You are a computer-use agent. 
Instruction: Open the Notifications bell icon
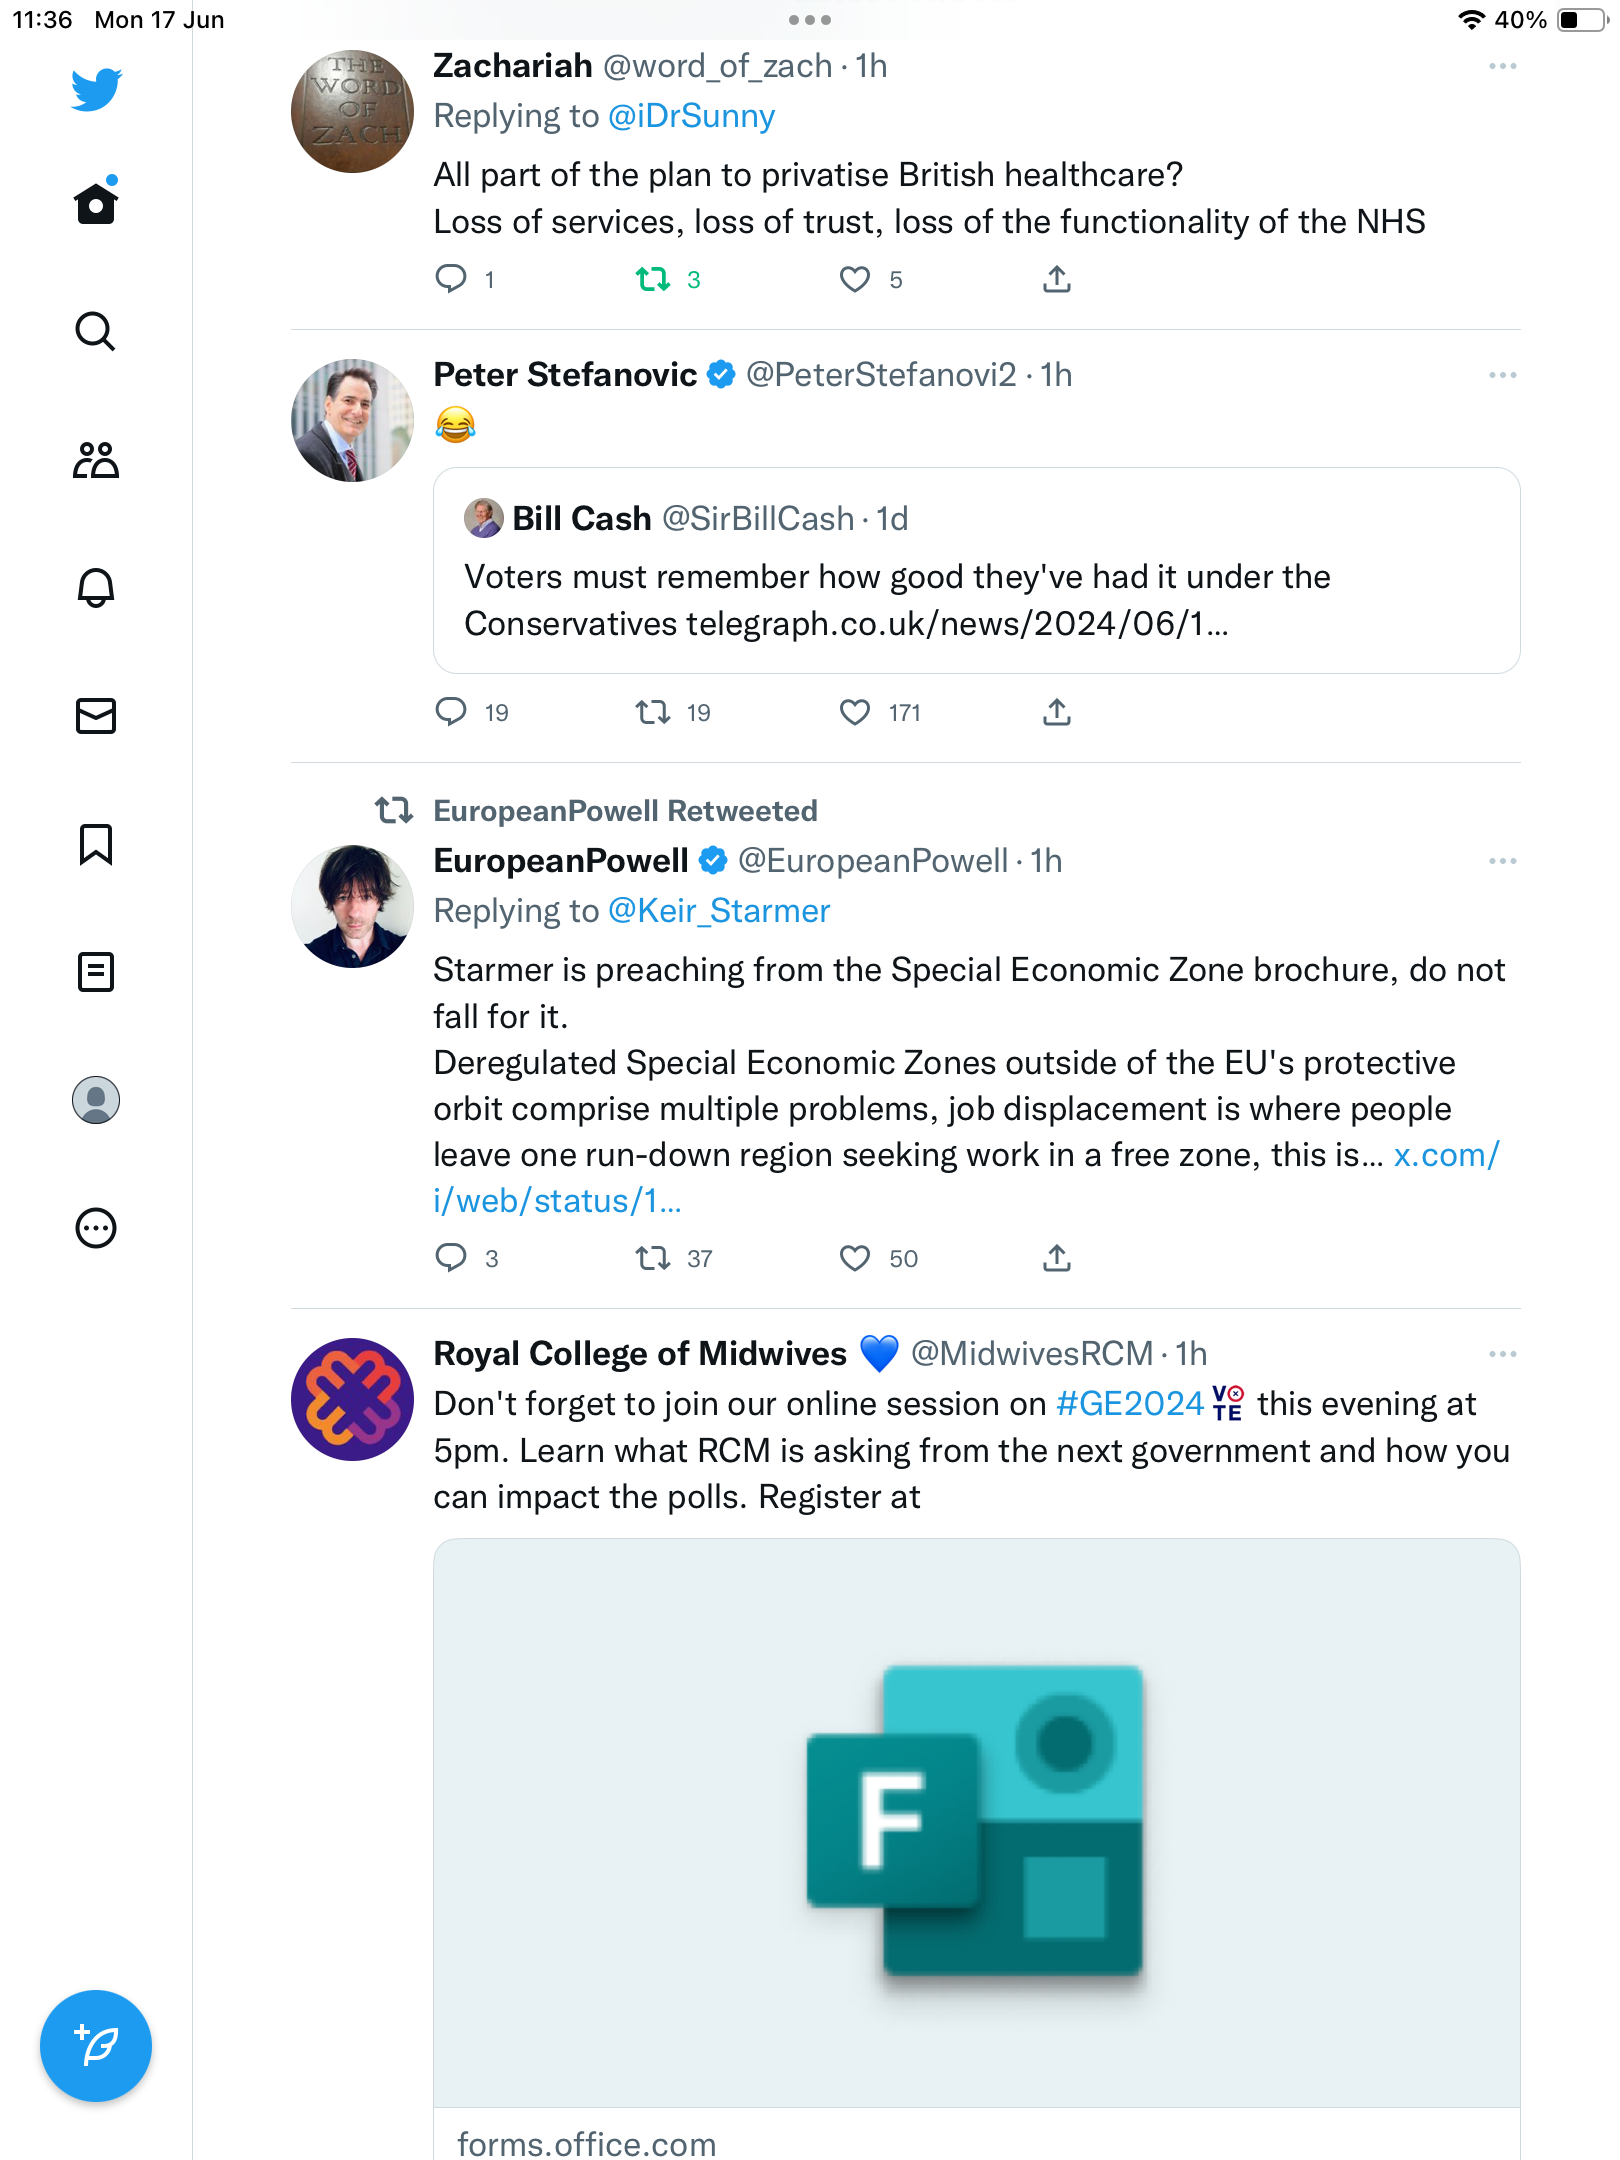96,588
